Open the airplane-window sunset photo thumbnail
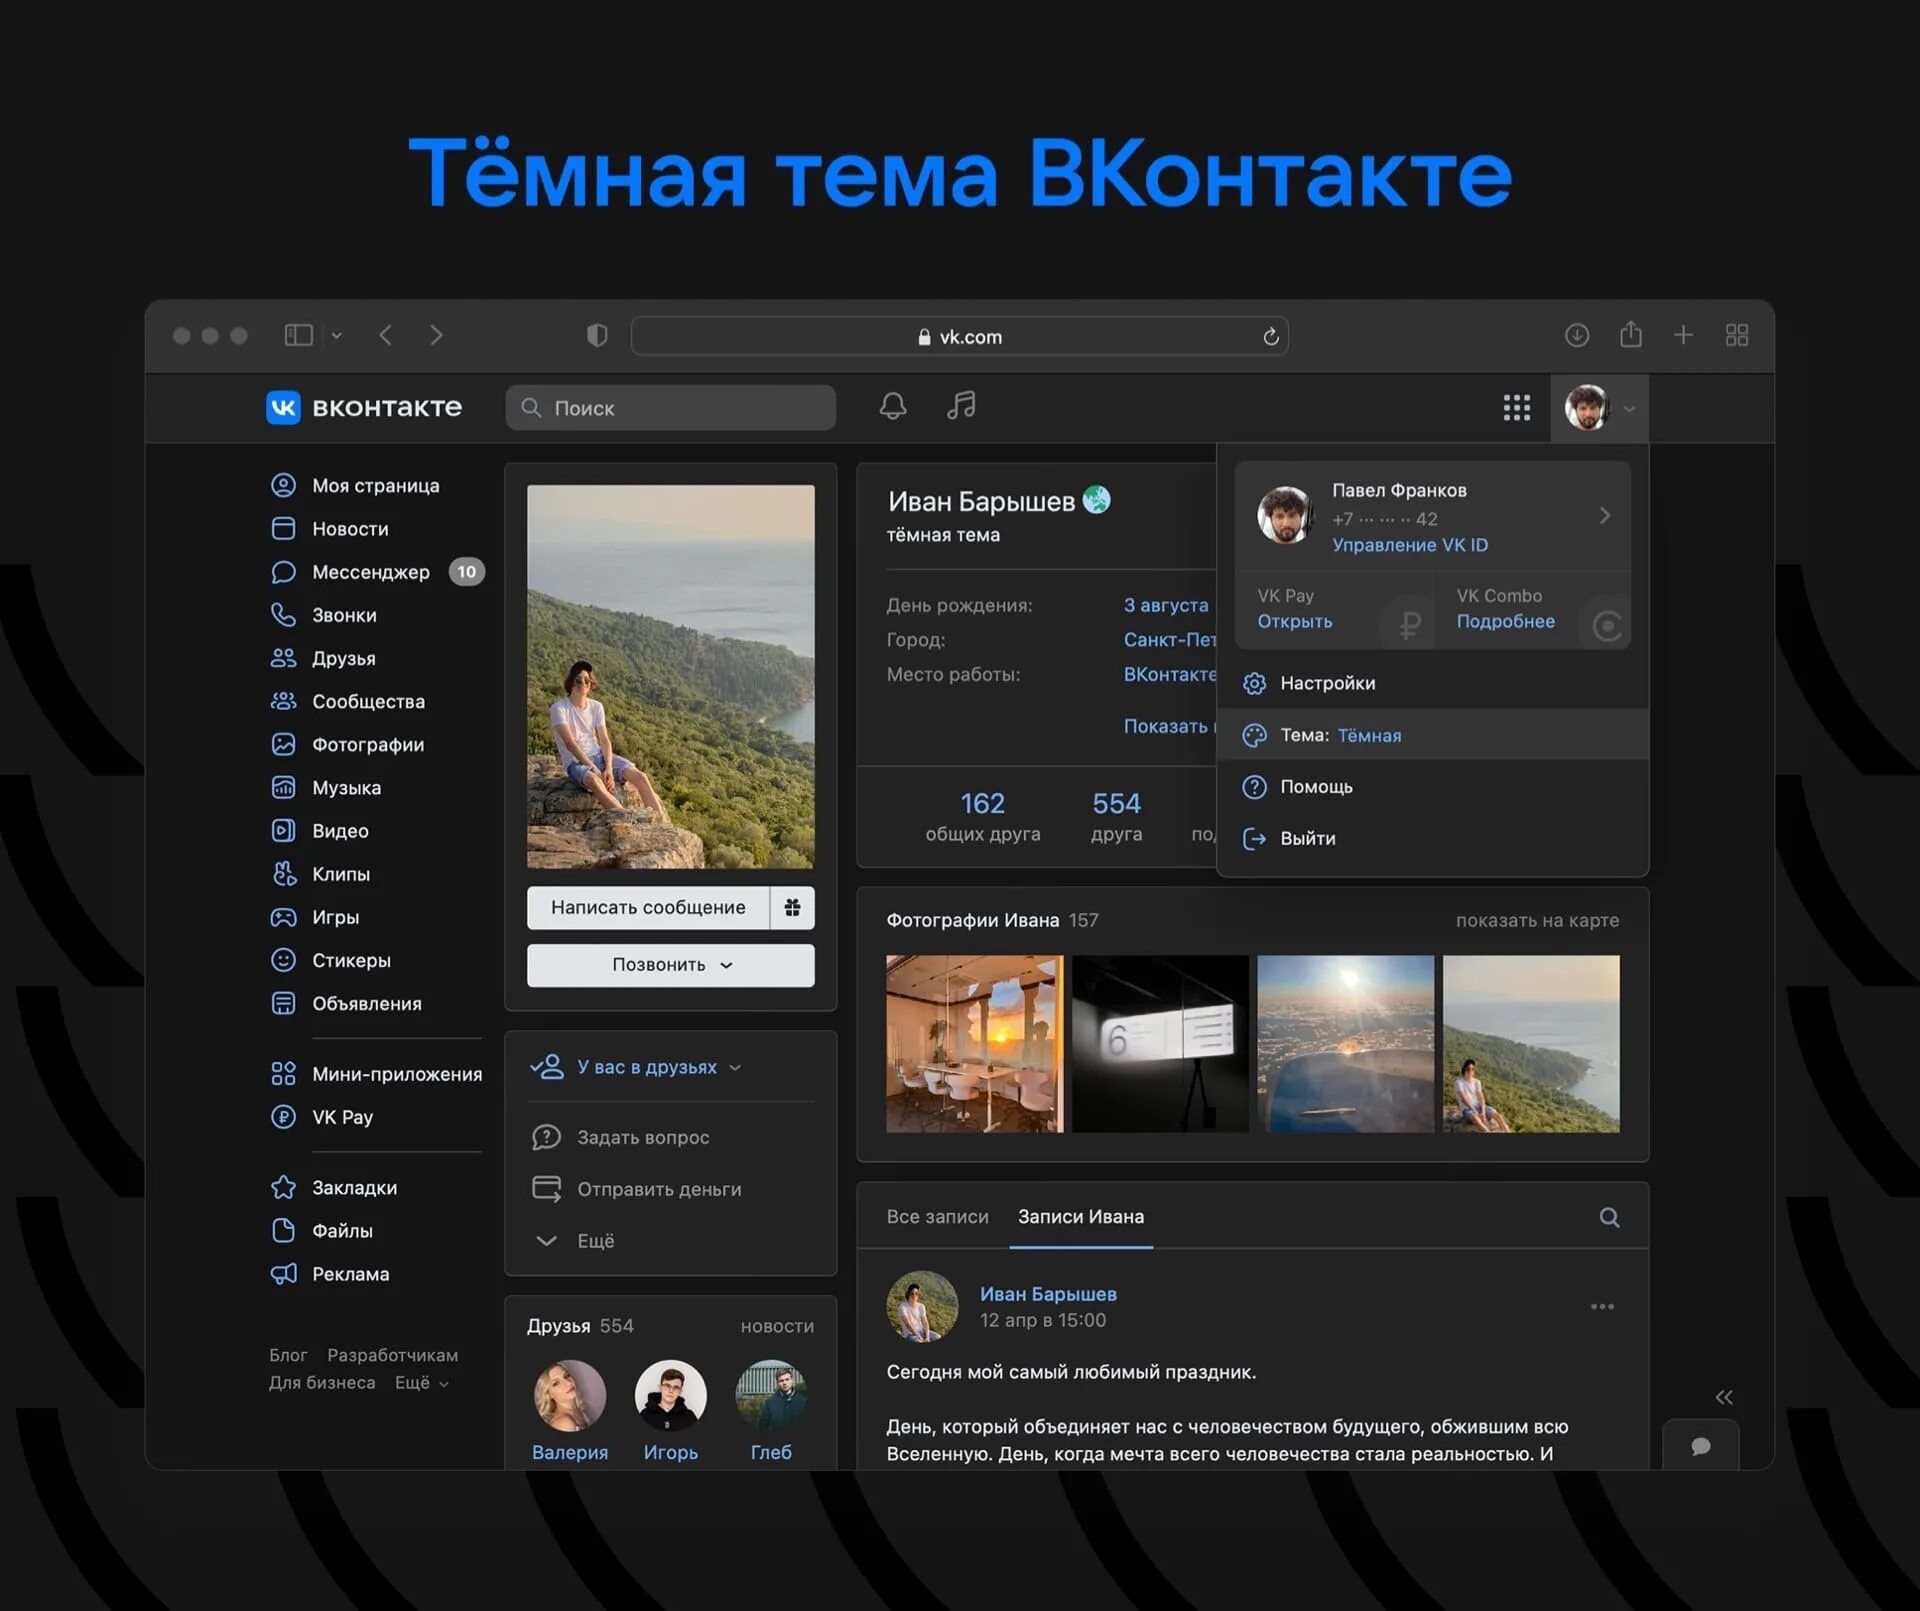Viewport: 1920px width, 1611px height. pos(1344,1043)
